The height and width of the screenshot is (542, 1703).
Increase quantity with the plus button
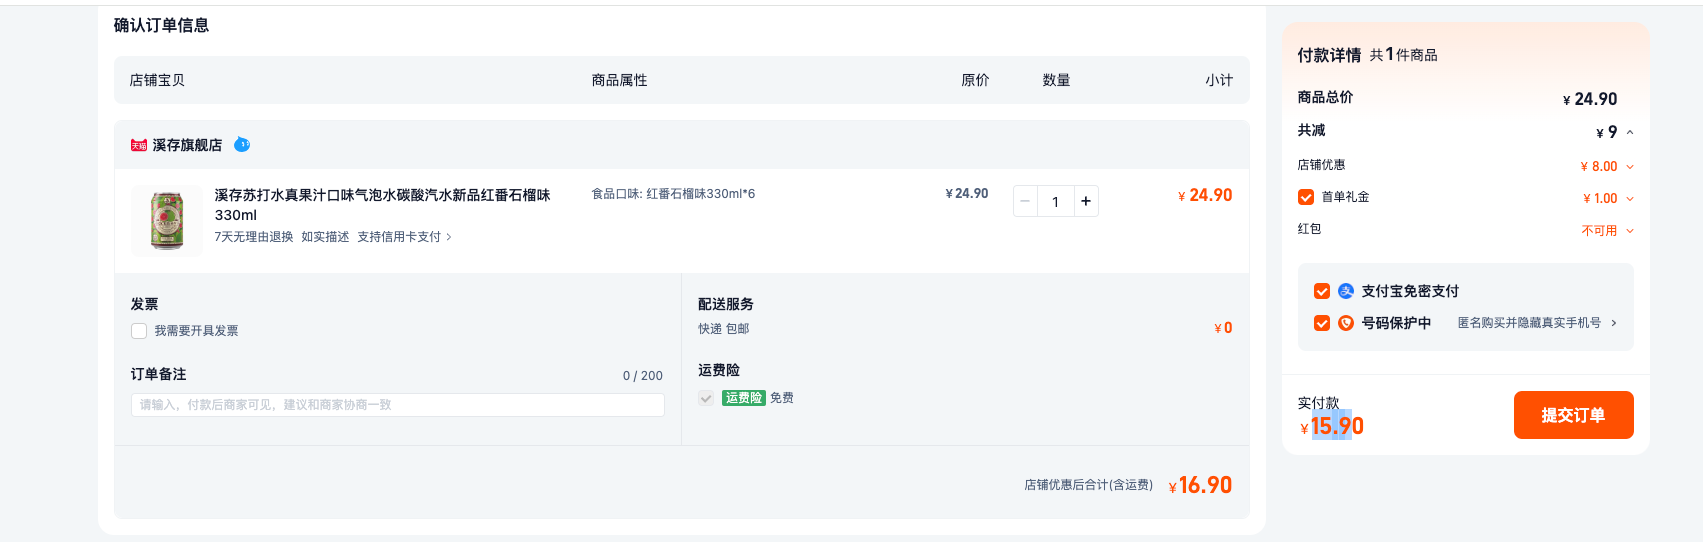[1086, 201]
